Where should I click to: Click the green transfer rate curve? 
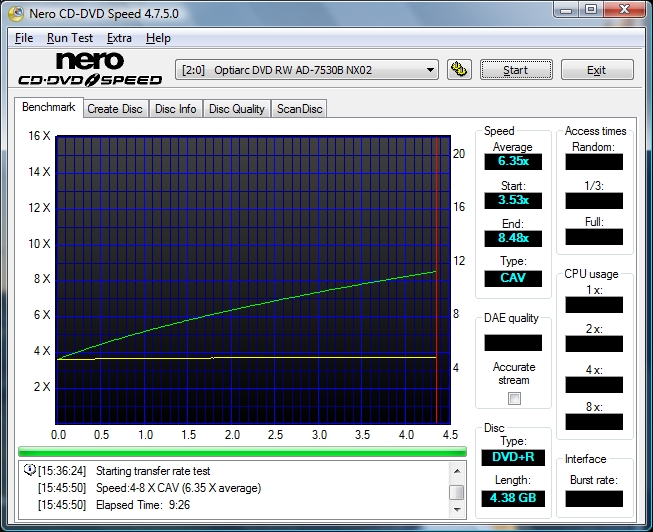(x=247, y=307)
